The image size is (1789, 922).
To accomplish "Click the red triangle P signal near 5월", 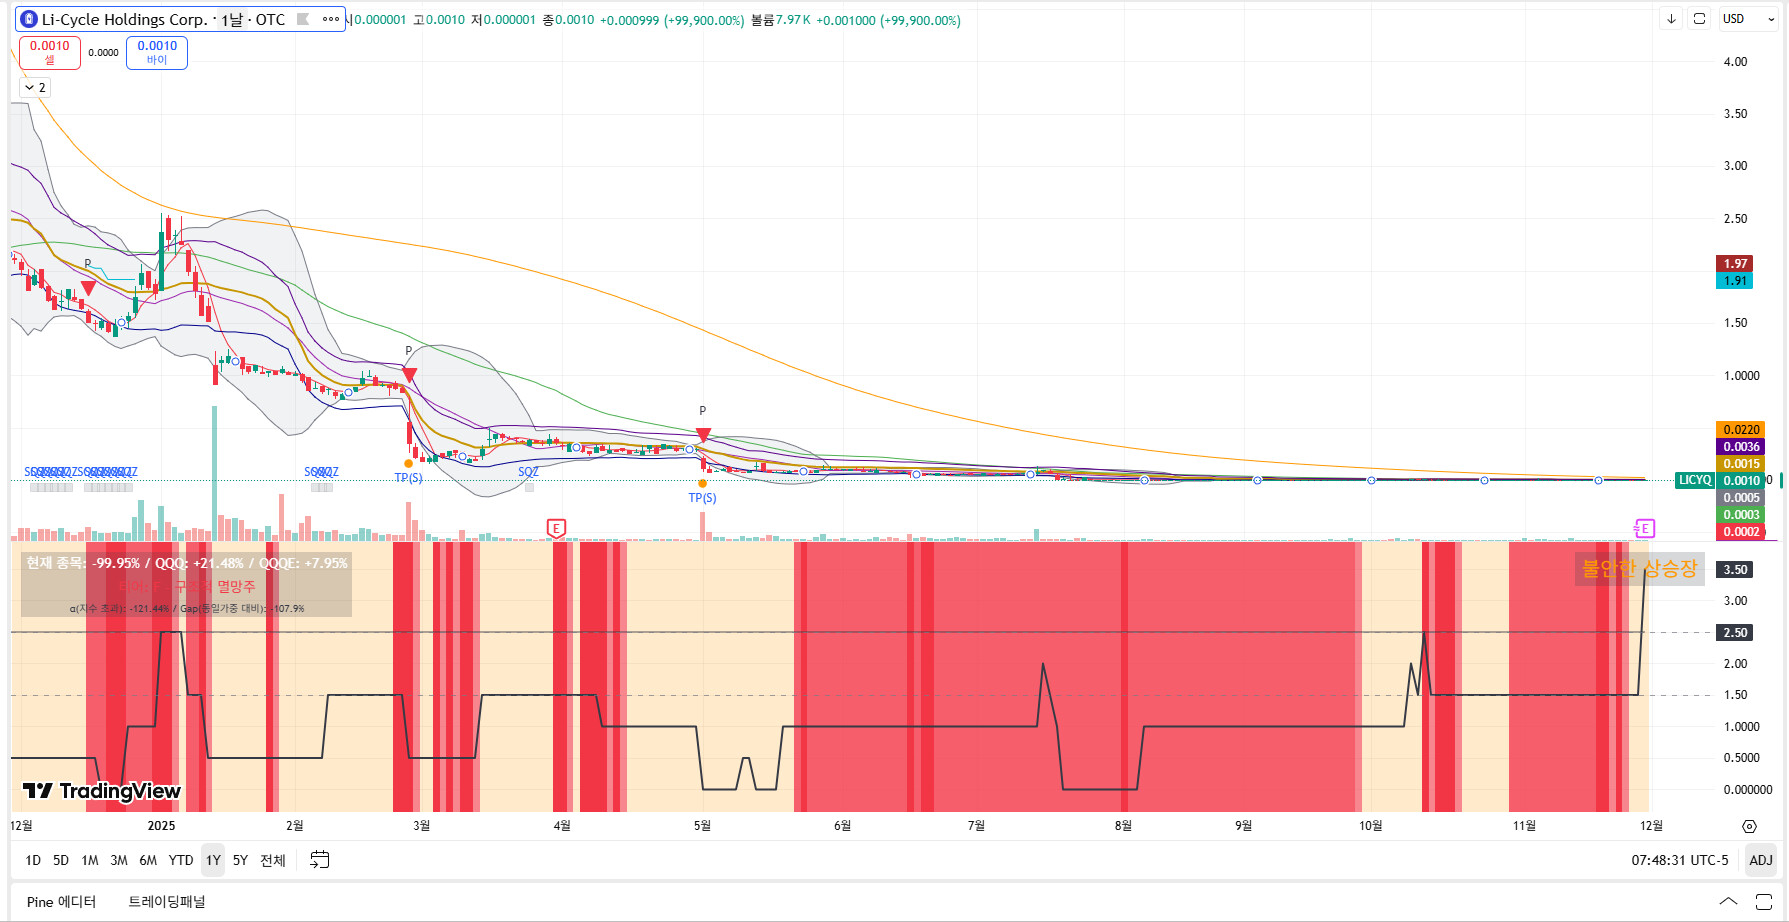I will [703, 435].
